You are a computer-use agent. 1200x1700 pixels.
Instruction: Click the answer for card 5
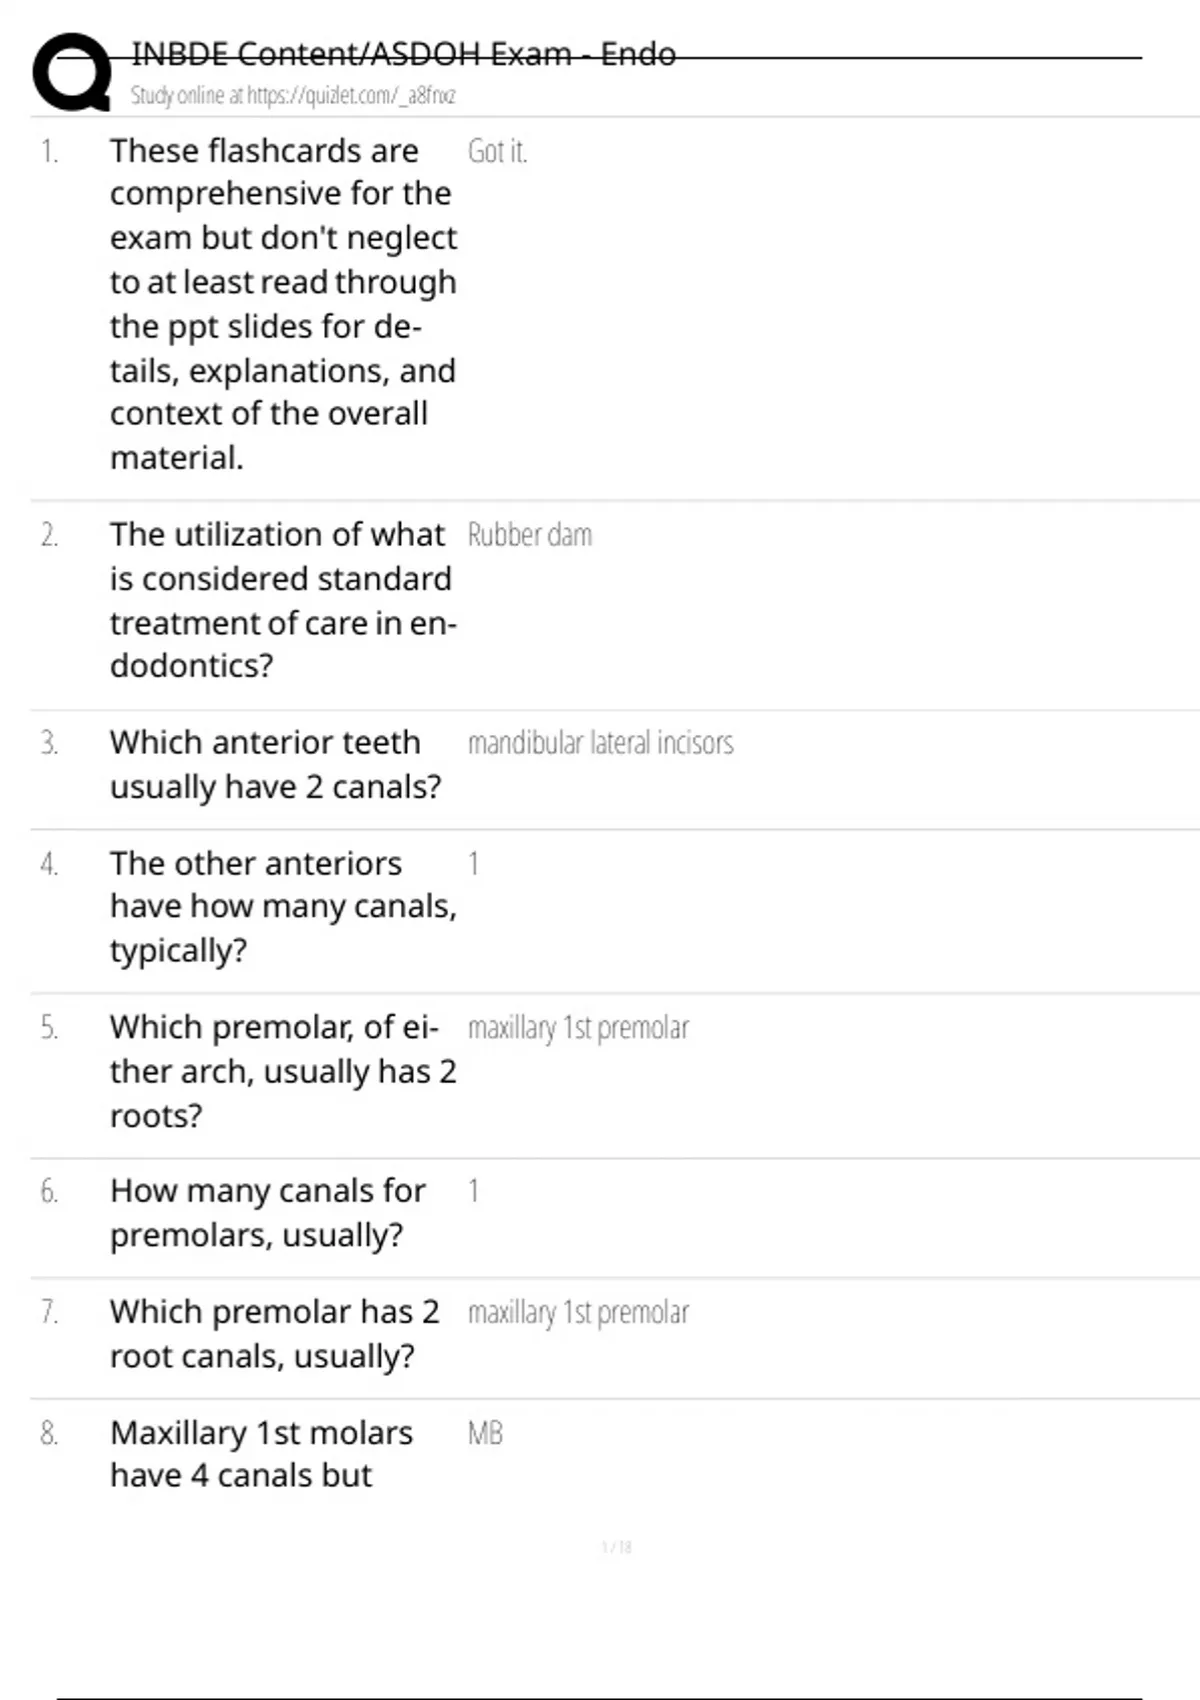578,1028
